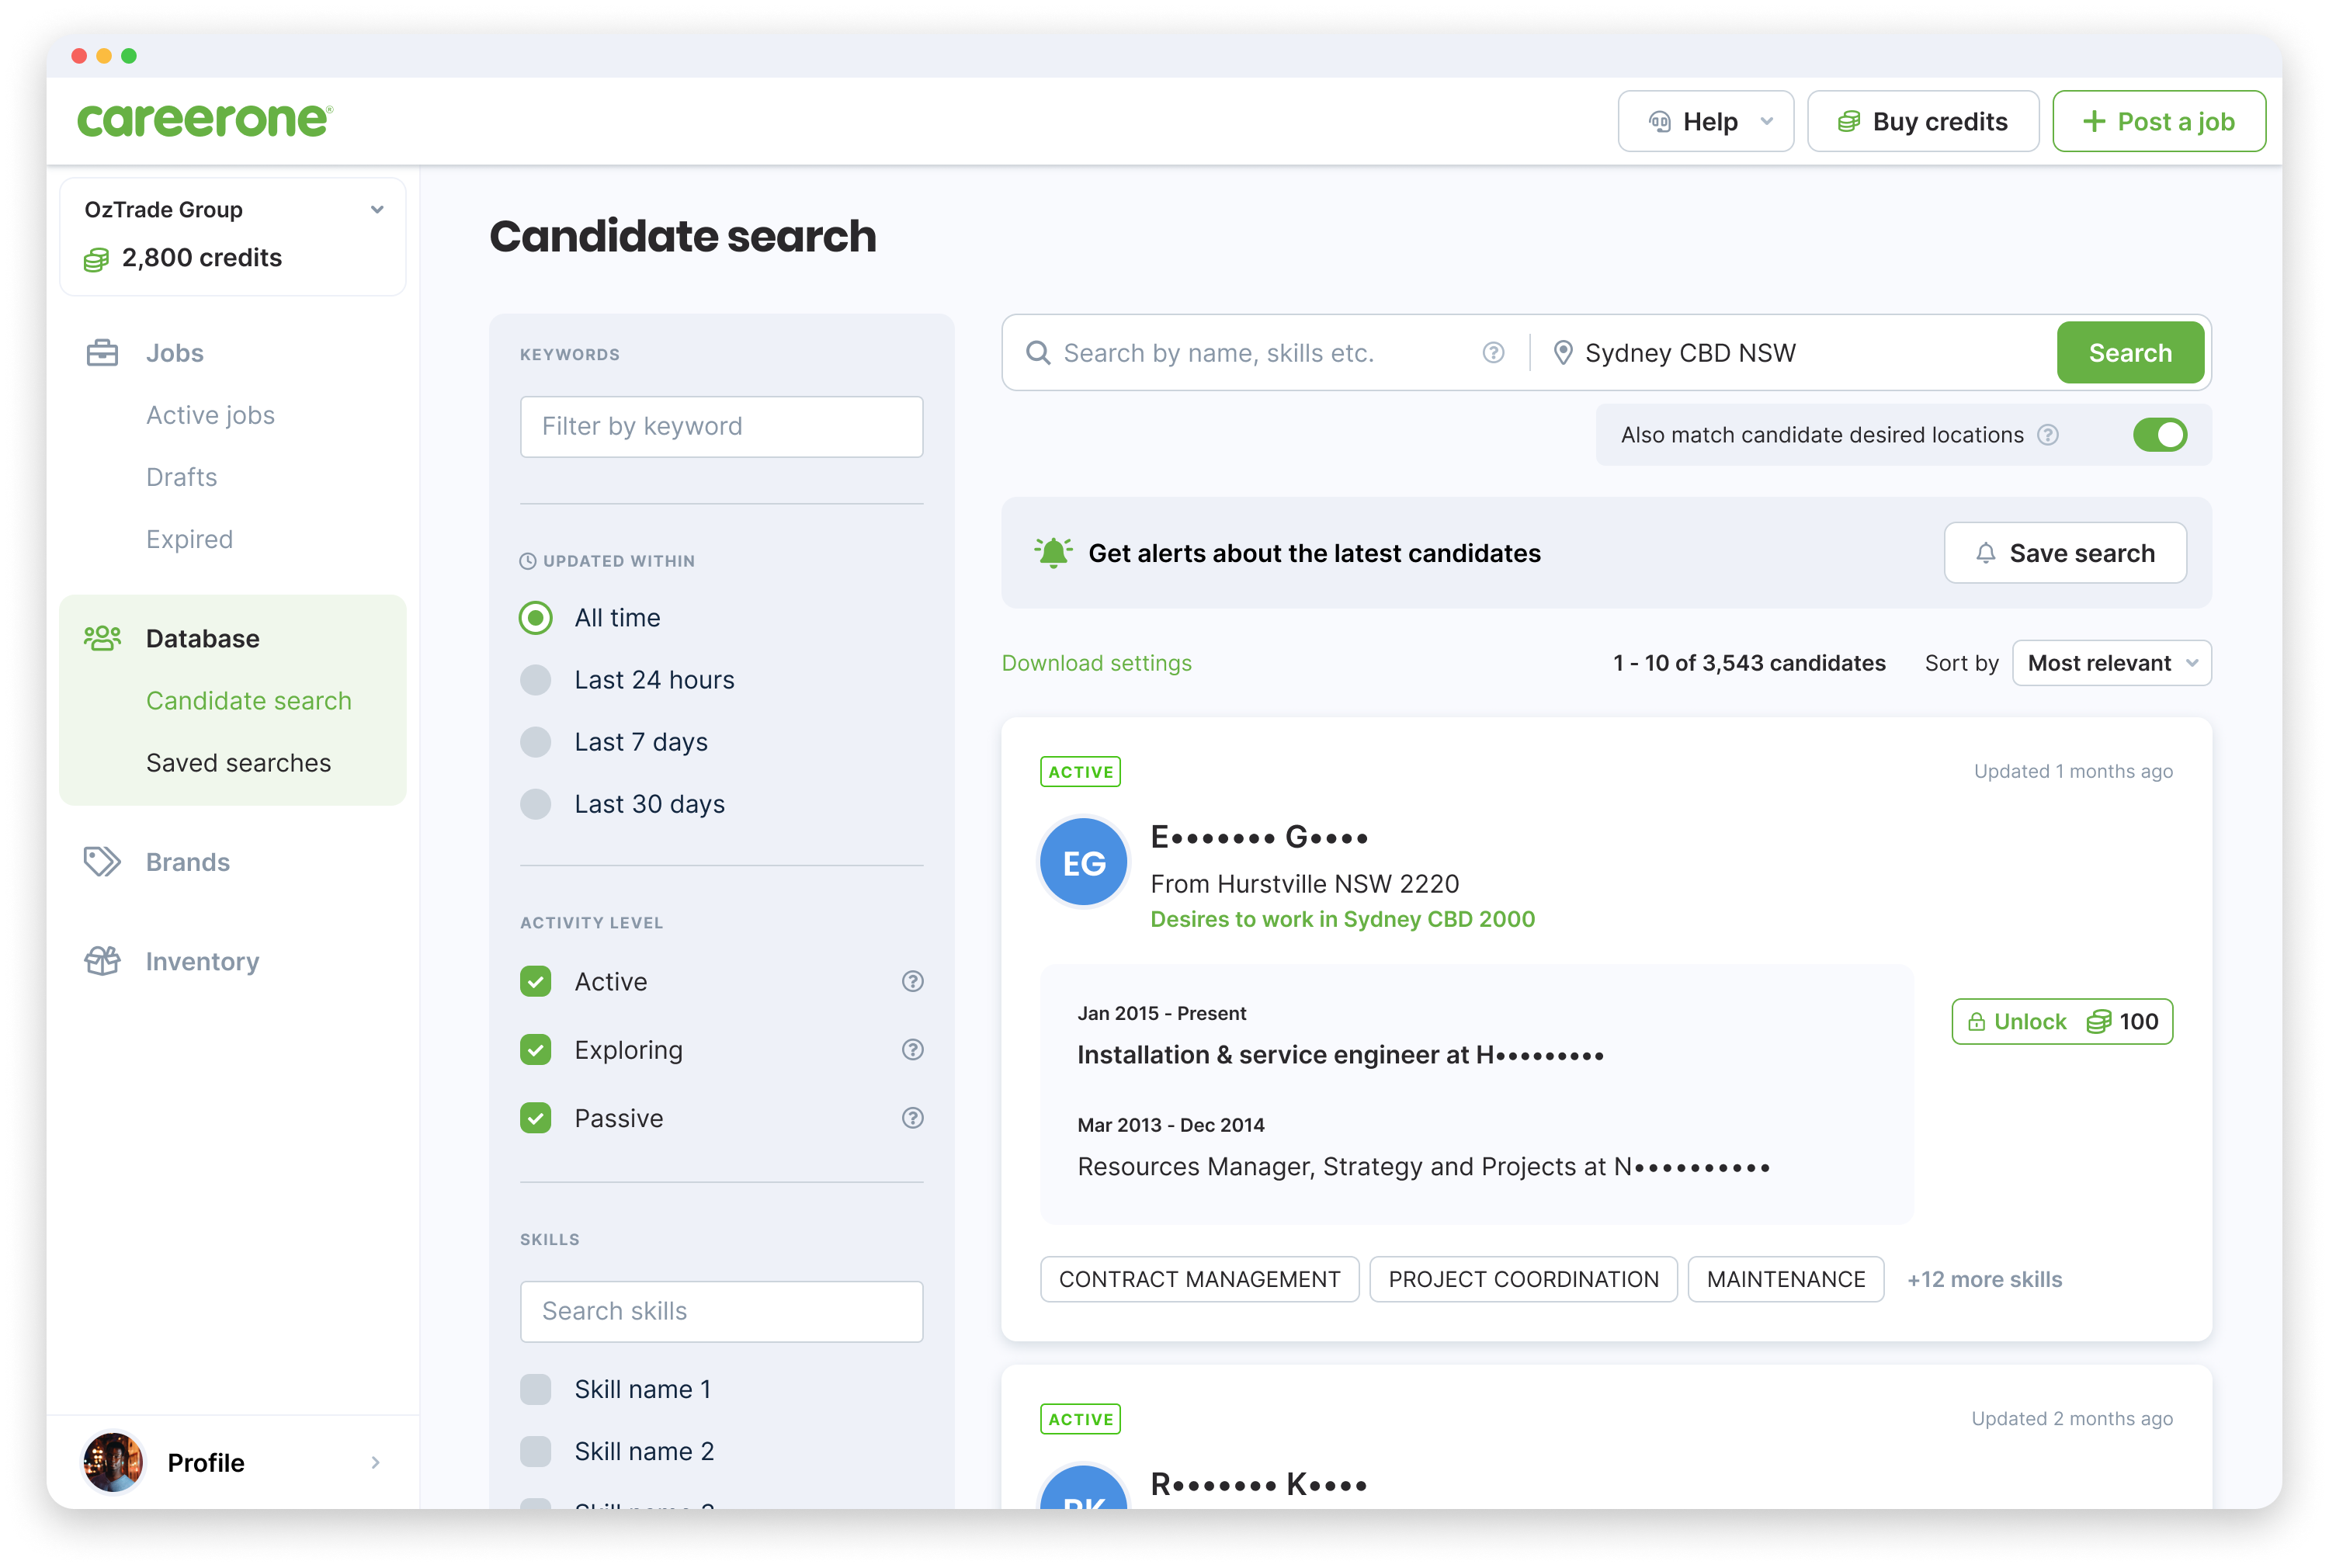Click the Brands tag icon
The height and width of the screenshot is (1568, 2329).
[102, 862]
